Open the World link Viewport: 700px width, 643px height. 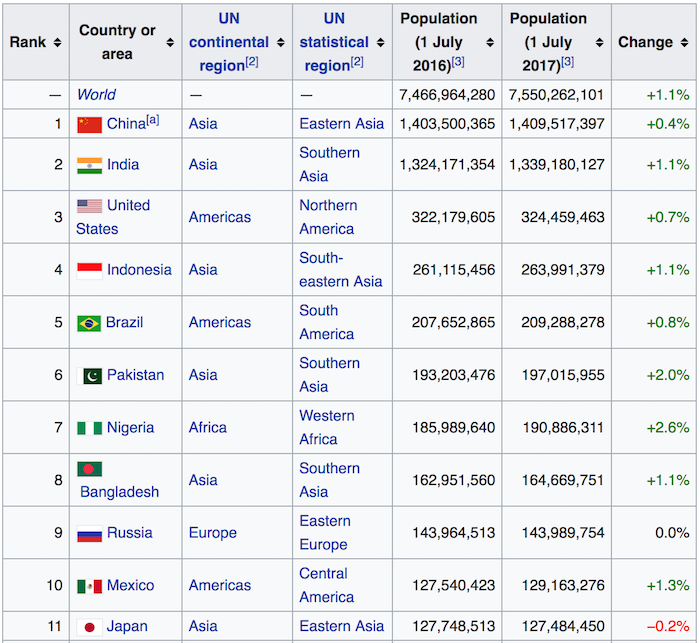coord(96,95)
